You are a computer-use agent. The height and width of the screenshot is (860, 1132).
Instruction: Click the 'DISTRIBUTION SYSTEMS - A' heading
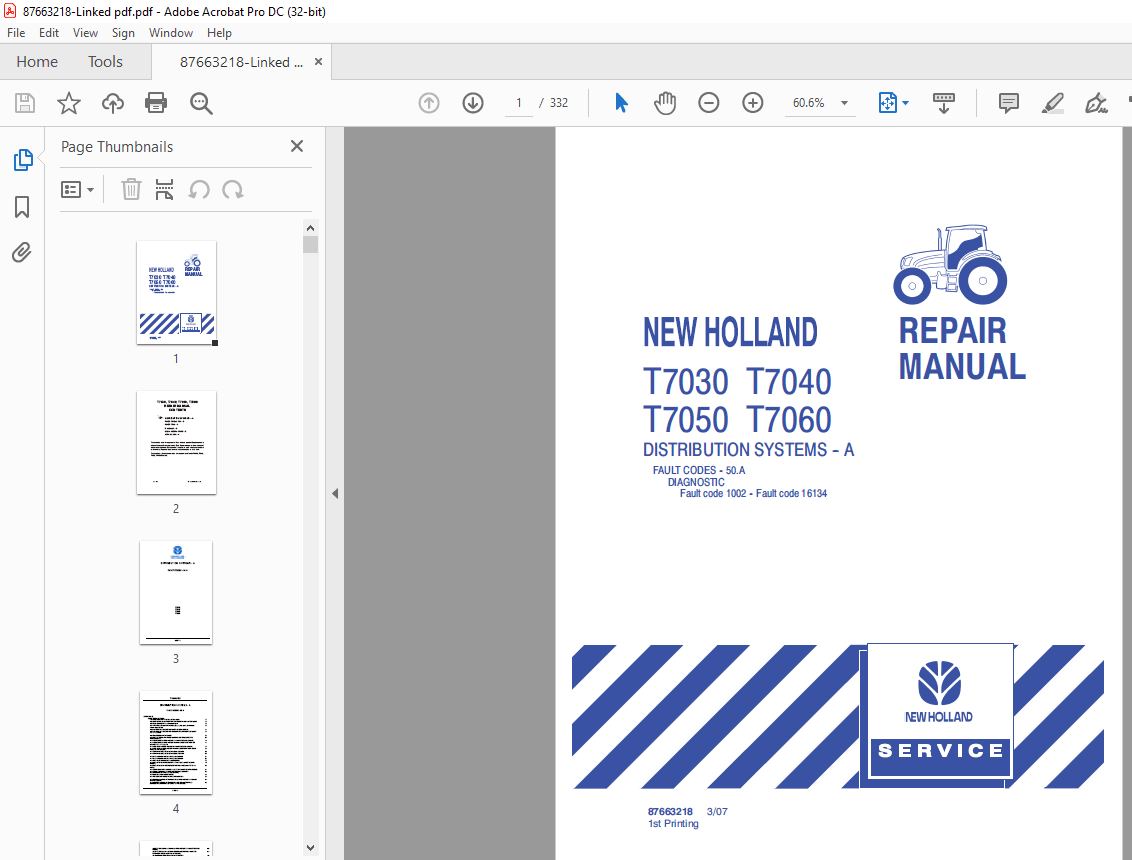pyautogui.click(x=749, y=450)
